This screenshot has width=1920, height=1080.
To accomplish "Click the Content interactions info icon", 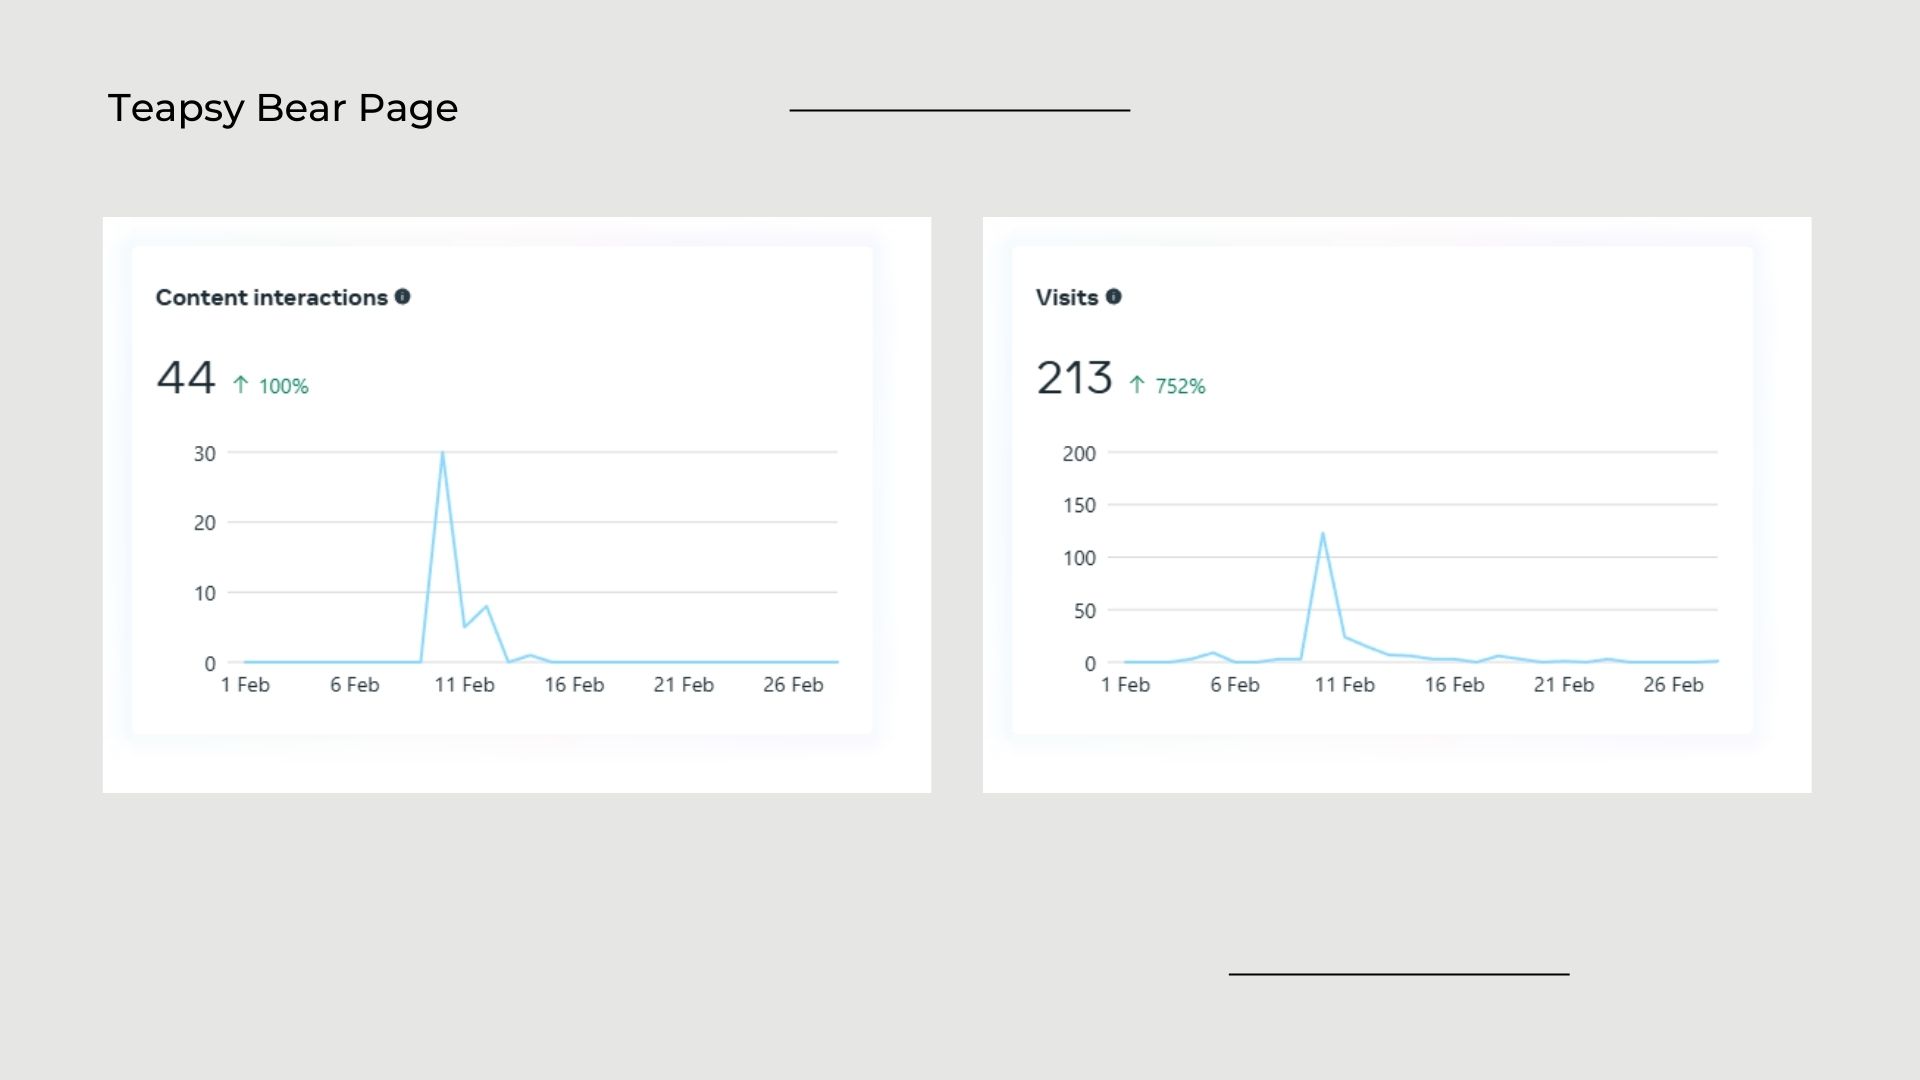I will click(402, 297).
